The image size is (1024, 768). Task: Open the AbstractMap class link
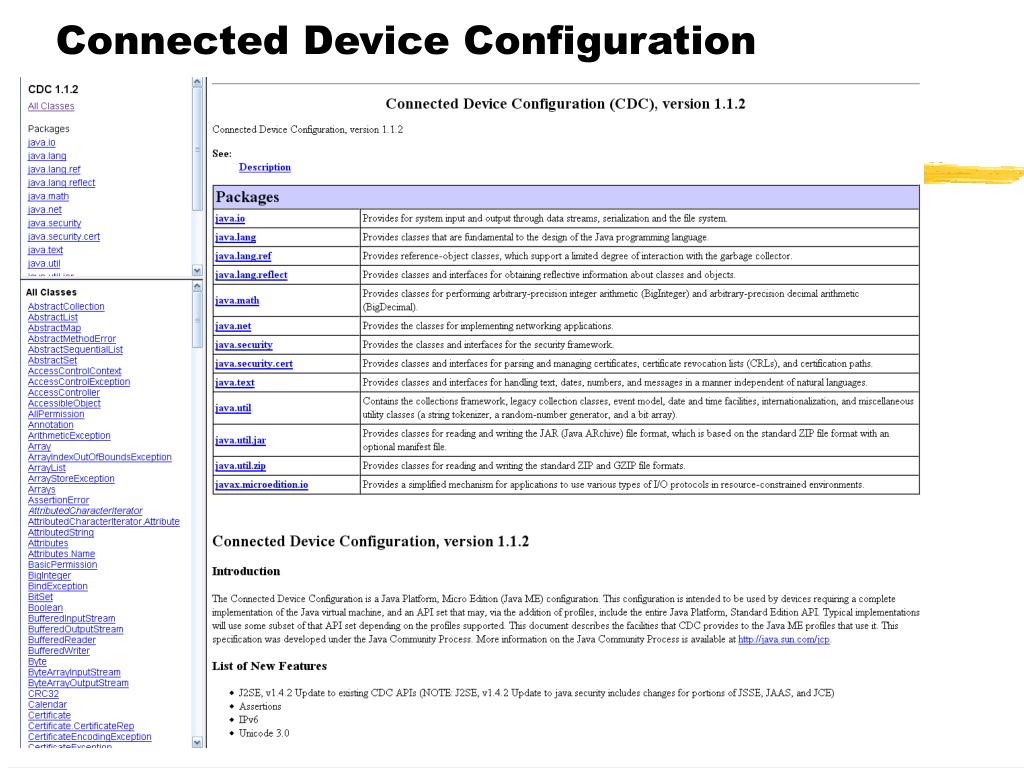pyautogui.click(x=54, y=328)
